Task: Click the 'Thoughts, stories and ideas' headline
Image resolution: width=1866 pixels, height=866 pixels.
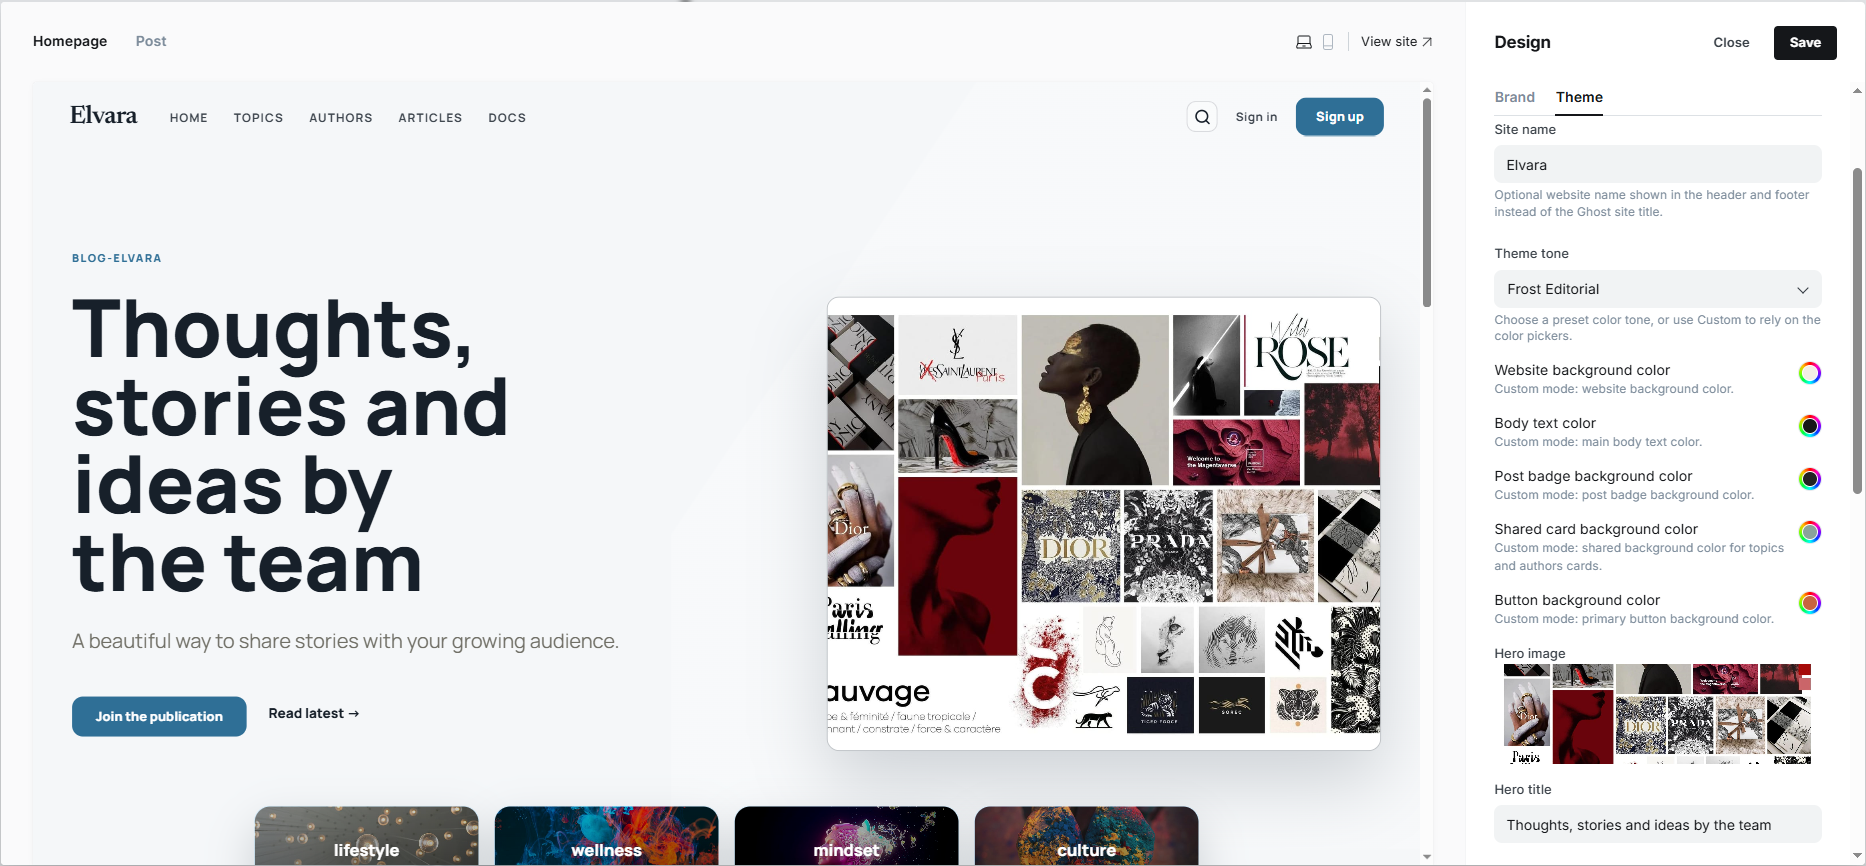Action: 291,446
